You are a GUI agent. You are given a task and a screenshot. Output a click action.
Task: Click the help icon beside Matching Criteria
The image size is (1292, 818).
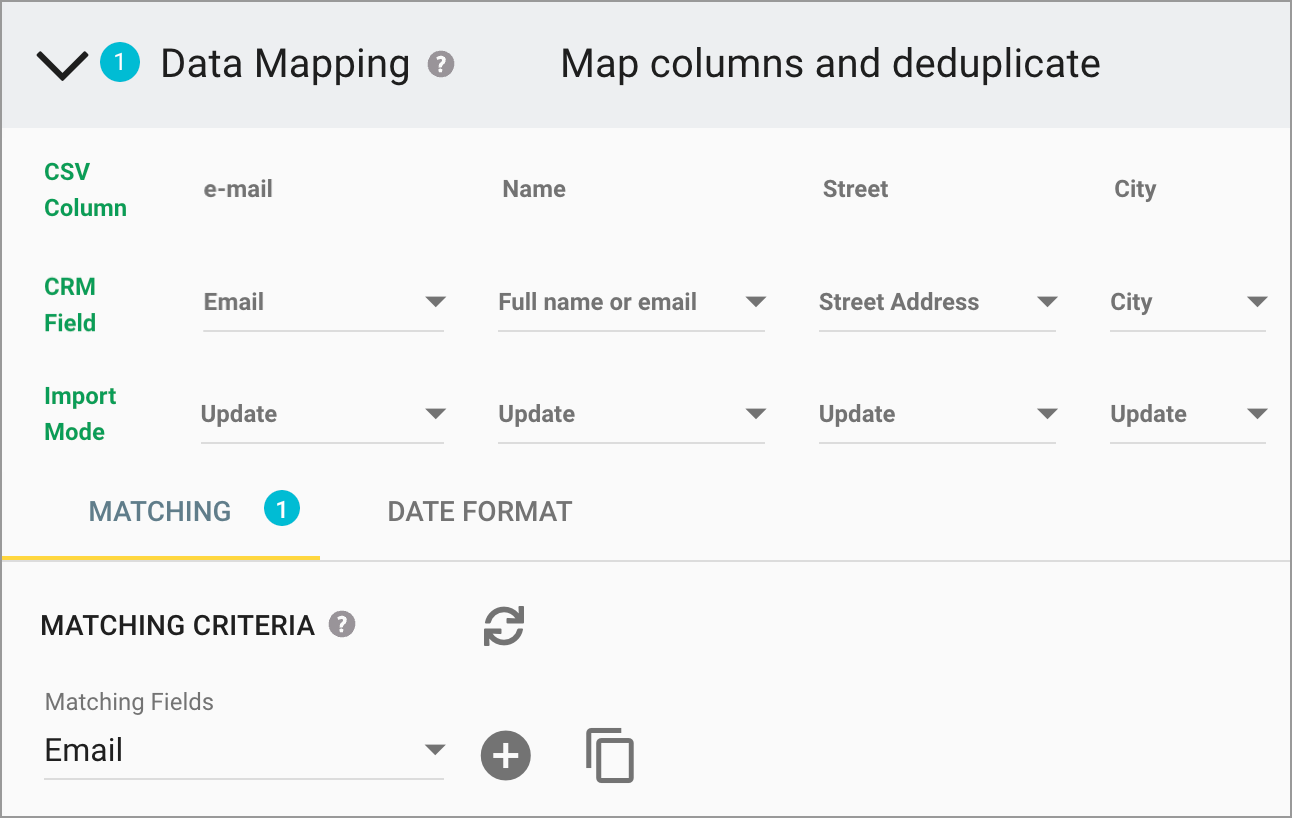click(x=343, y=625)
